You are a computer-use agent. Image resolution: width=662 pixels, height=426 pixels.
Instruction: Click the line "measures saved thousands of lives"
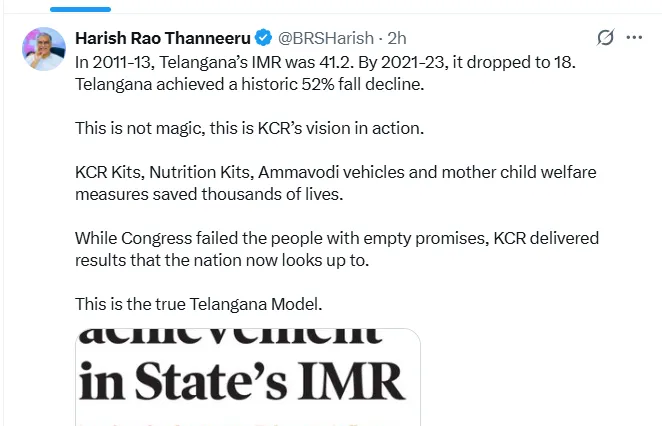point(209,194)
